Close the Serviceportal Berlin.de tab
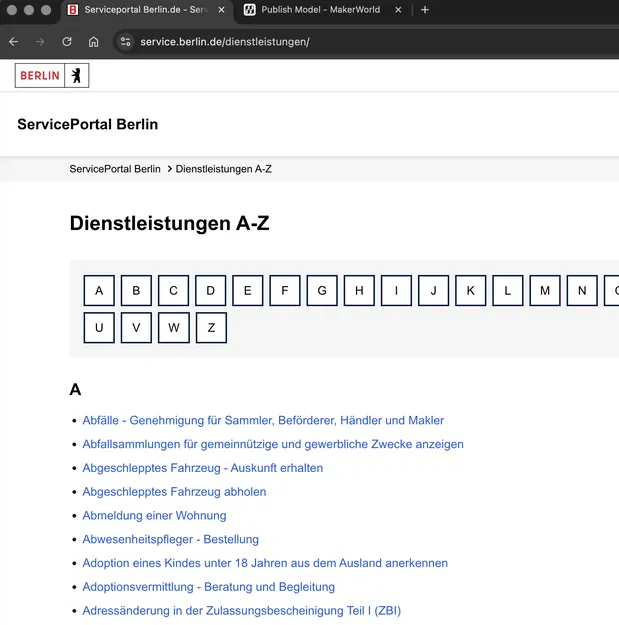 click(x=221, y=10)
